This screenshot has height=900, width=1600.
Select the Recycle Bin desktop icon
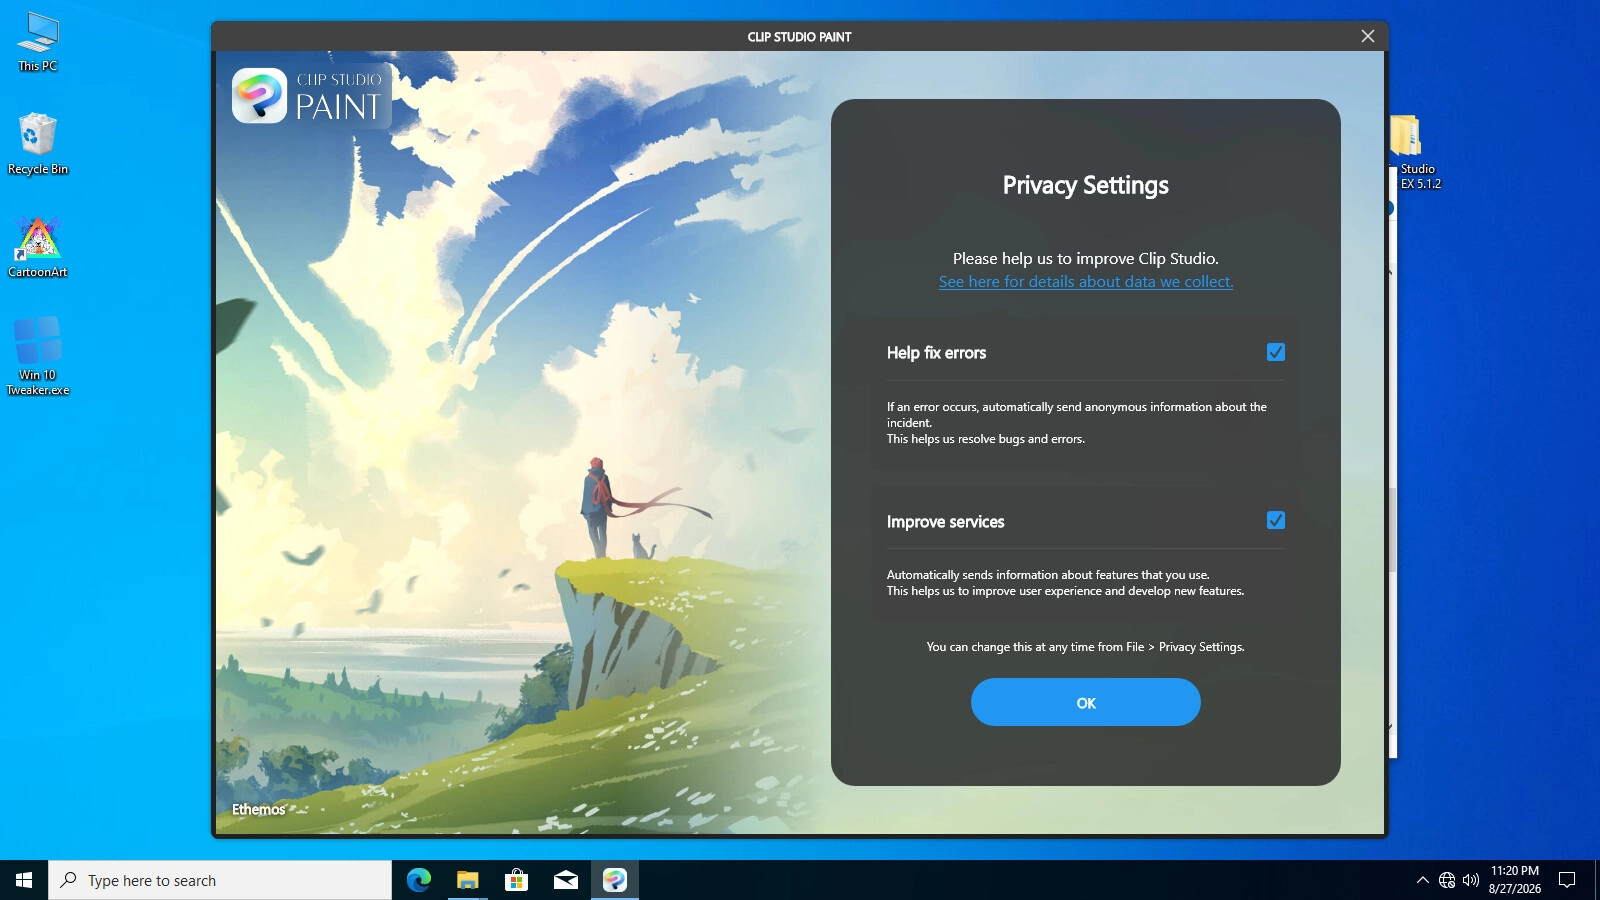point(38,144)
